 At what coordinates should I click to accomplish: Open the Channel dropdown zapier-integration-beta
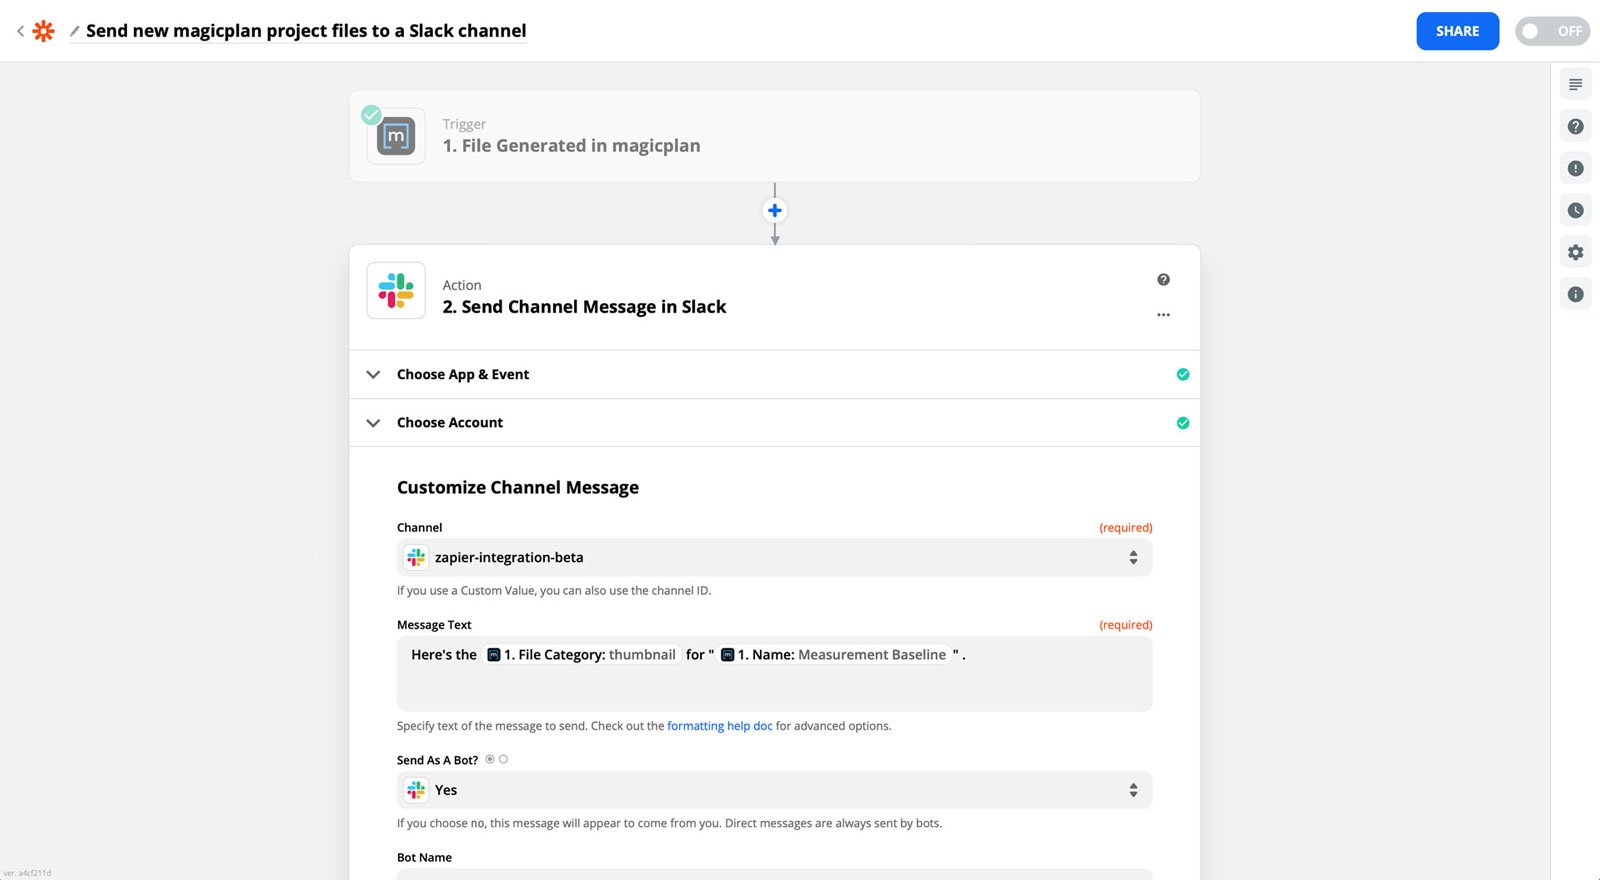[x=774, y=558]
